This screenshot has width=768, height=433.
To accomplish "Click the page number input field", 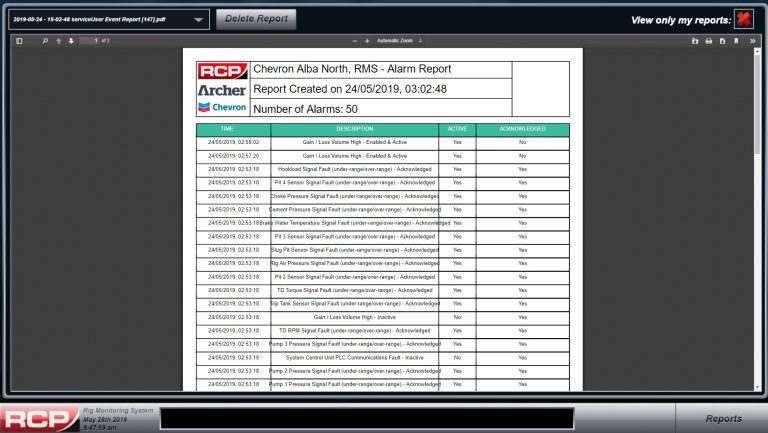I will [x=90, y=41].
